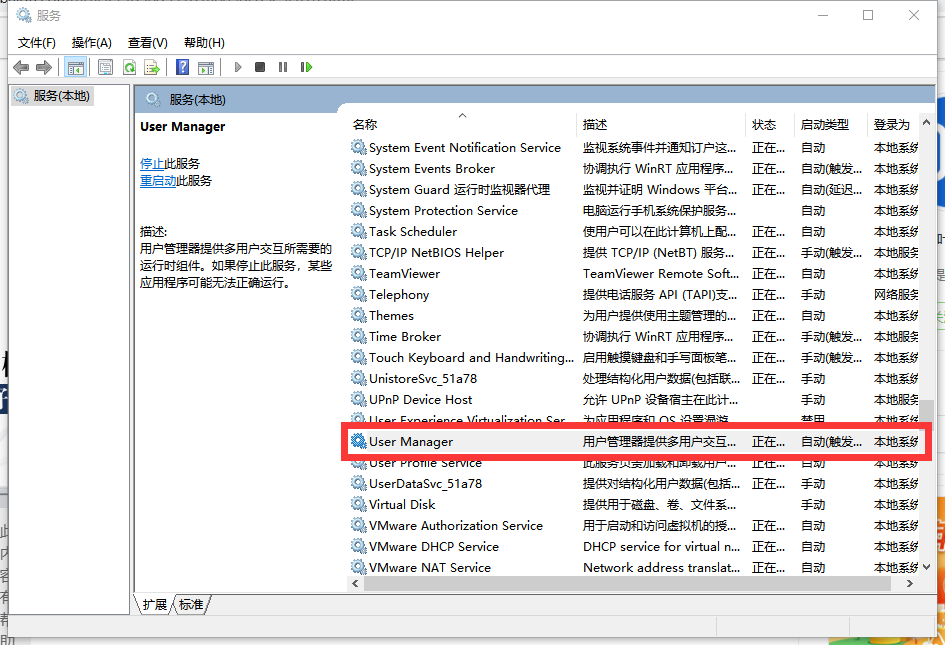Open the 查看(V) menu
This screenshot has height=645, width=945.
click(x=148, y=43)
